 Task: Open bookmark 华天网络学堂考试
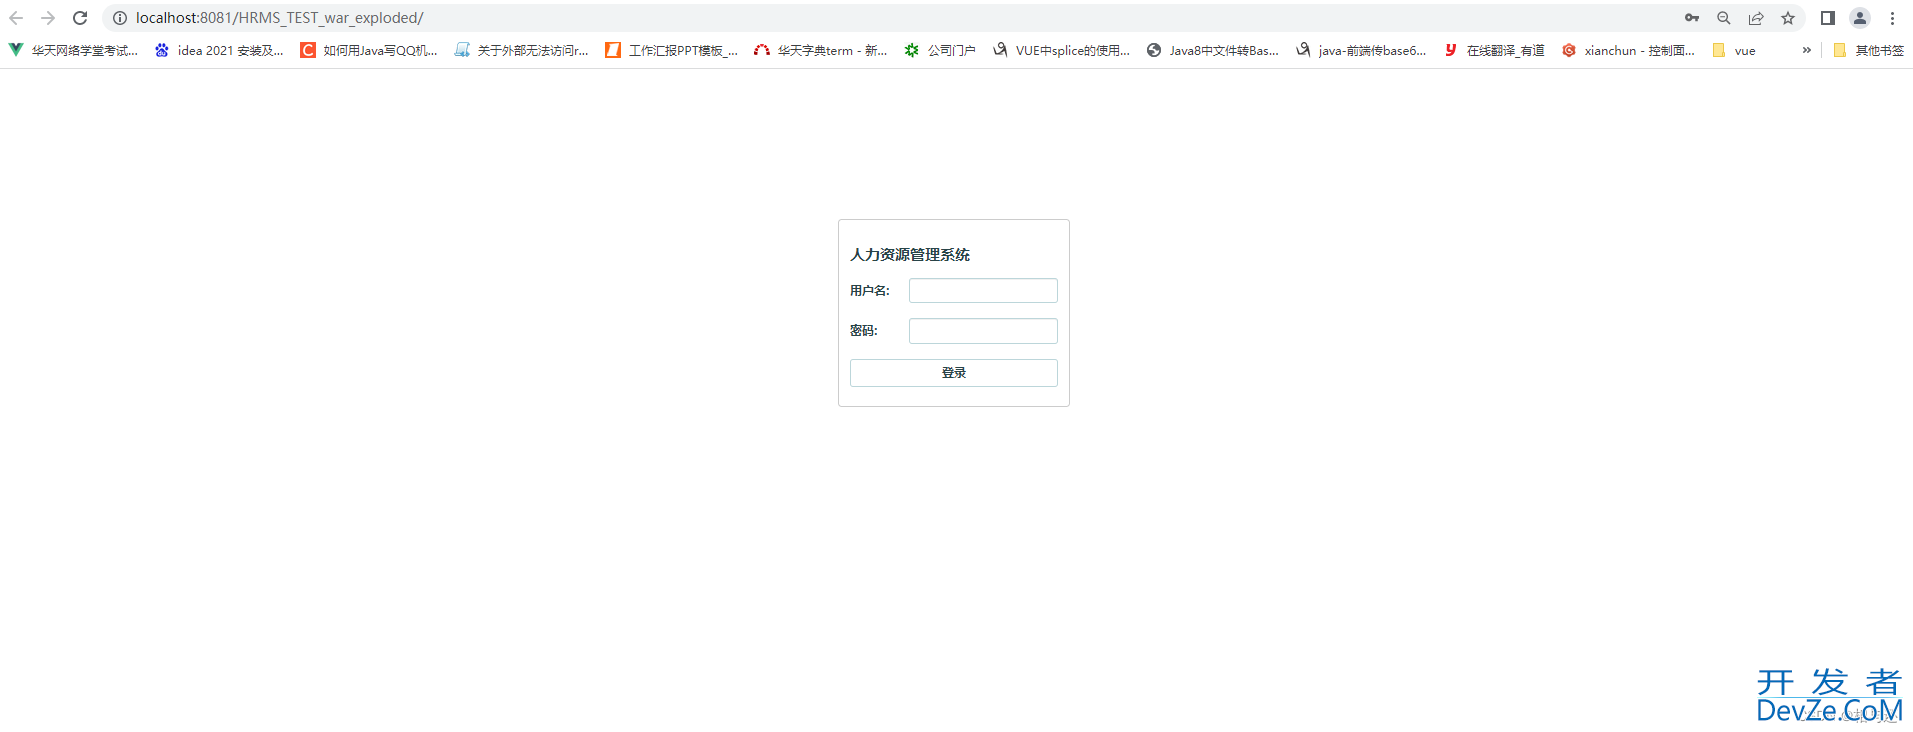73,50
